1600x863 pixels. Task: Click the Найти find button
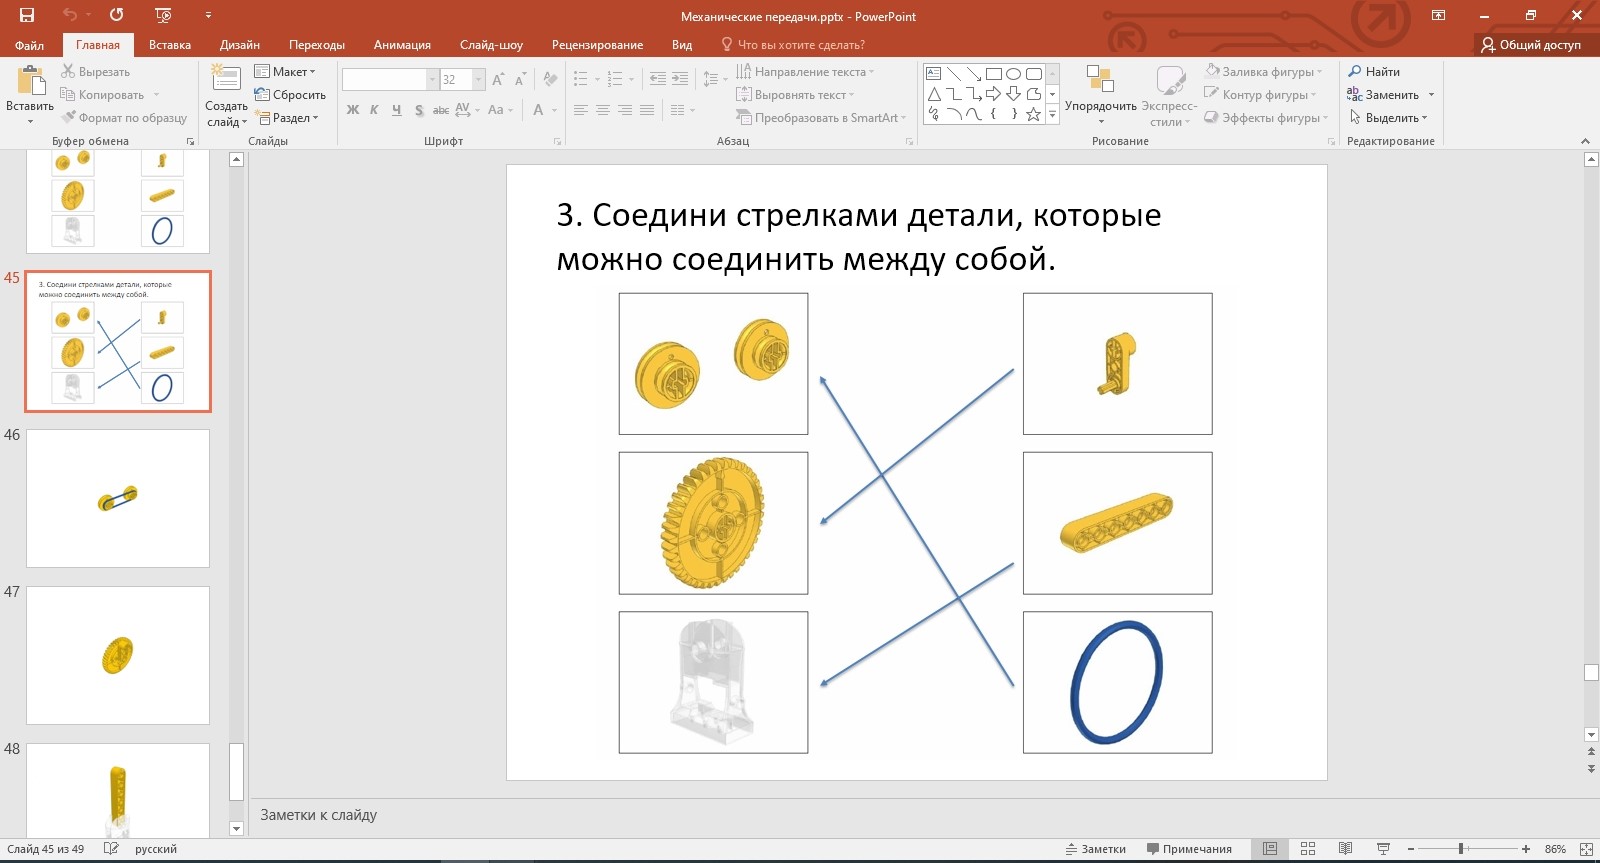[x=1374, y=72]
